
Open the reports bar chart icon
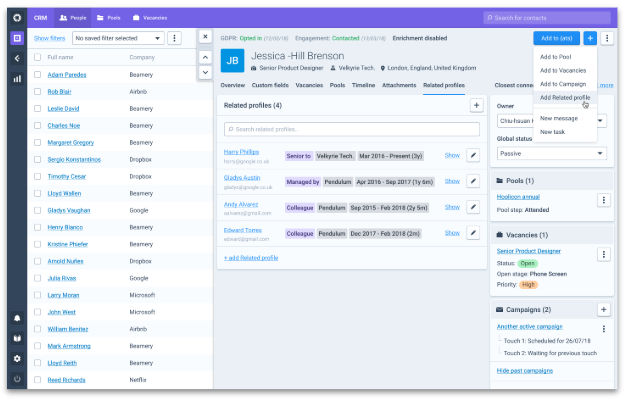[17, 78]
